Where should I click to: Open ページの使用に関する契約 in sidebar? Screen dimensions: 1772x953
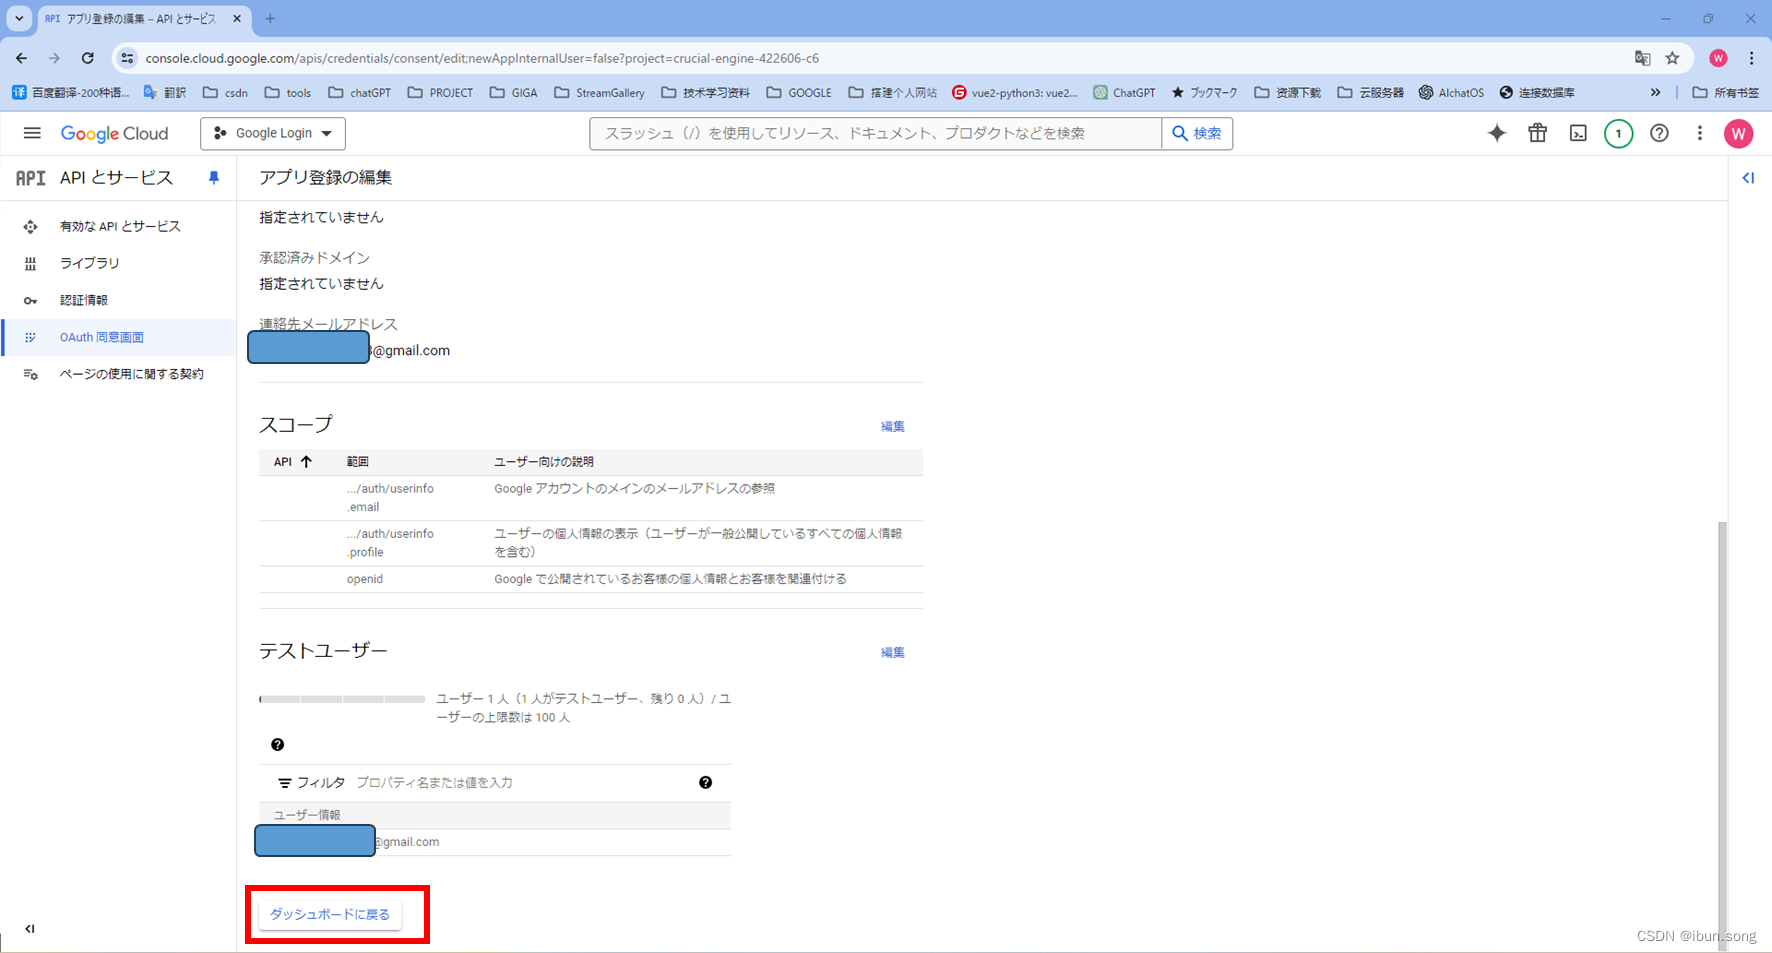[119, 374]
